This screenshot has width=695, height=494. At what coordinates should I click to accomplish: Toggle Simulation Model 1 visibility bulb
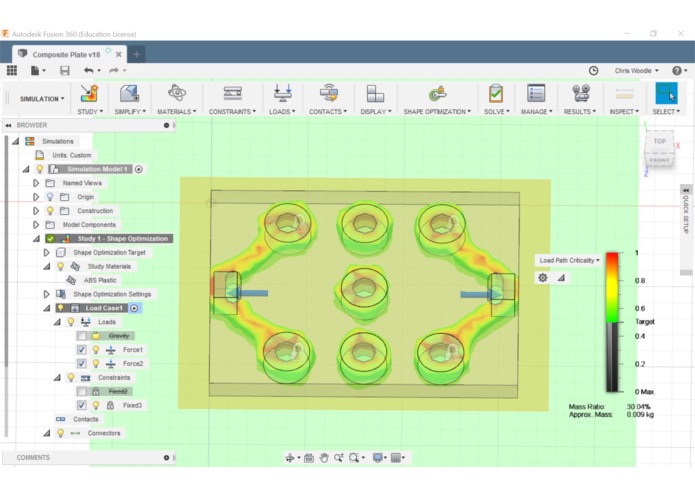pyautogui.click(x=40, y=169)
